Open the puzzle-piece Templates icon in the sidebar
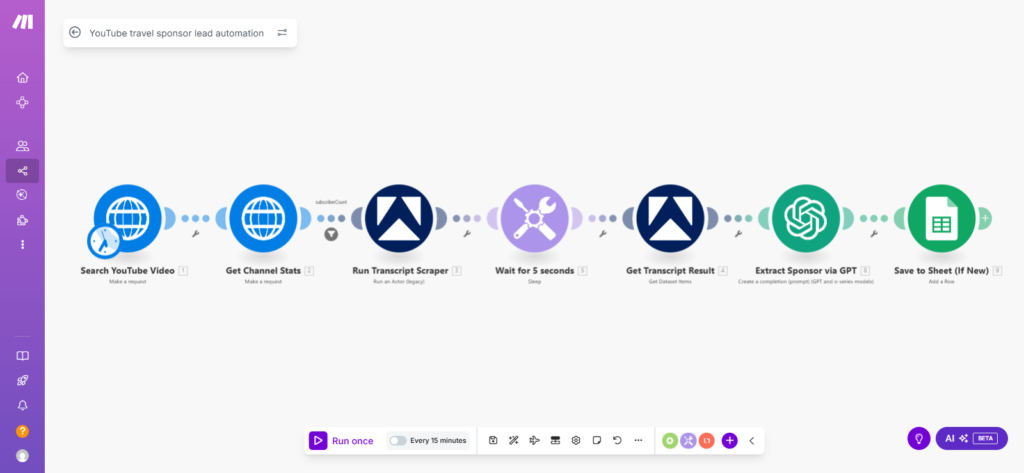 pos(22,220)
